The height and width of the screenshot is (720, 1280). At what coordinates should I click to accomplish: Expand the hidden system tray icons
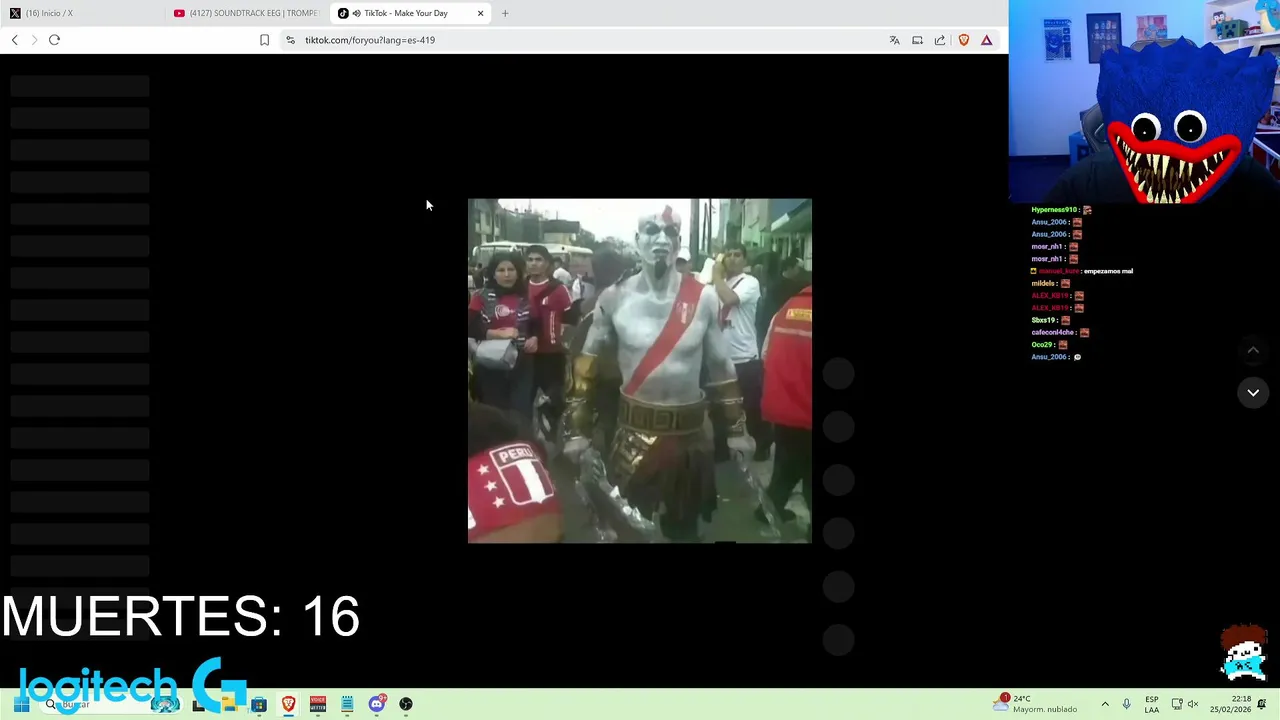point(1105,704)
